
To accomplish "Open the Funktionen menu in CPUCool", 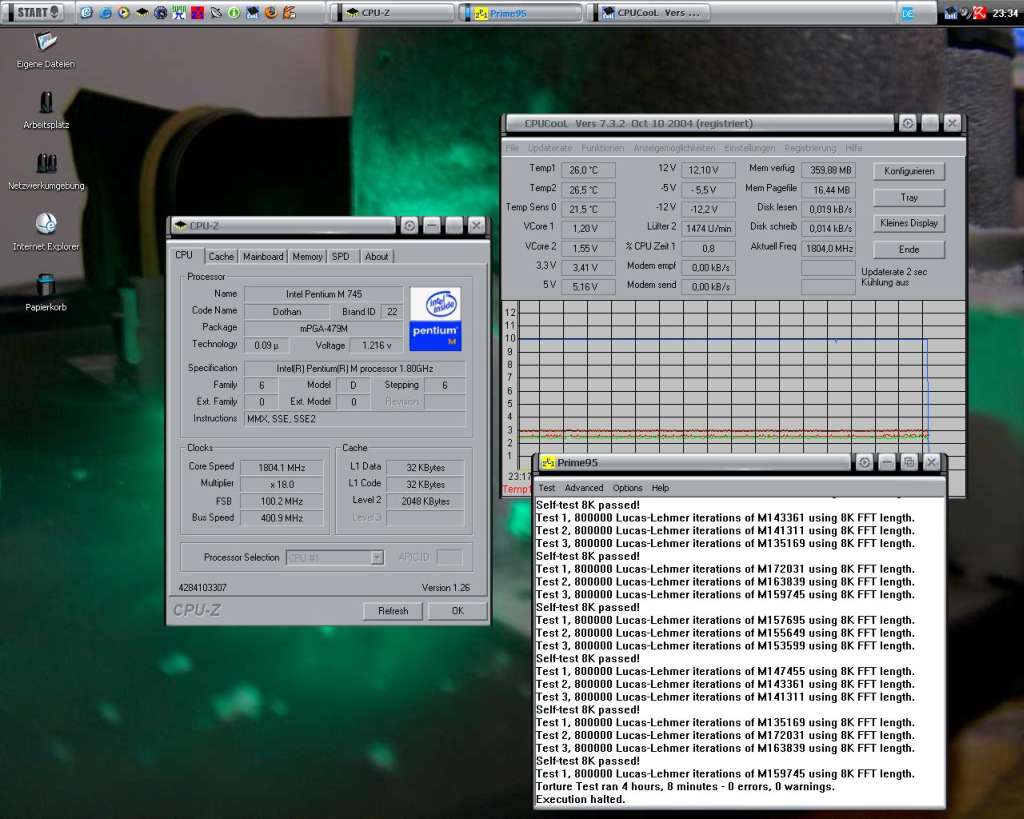I will point(603,148).
